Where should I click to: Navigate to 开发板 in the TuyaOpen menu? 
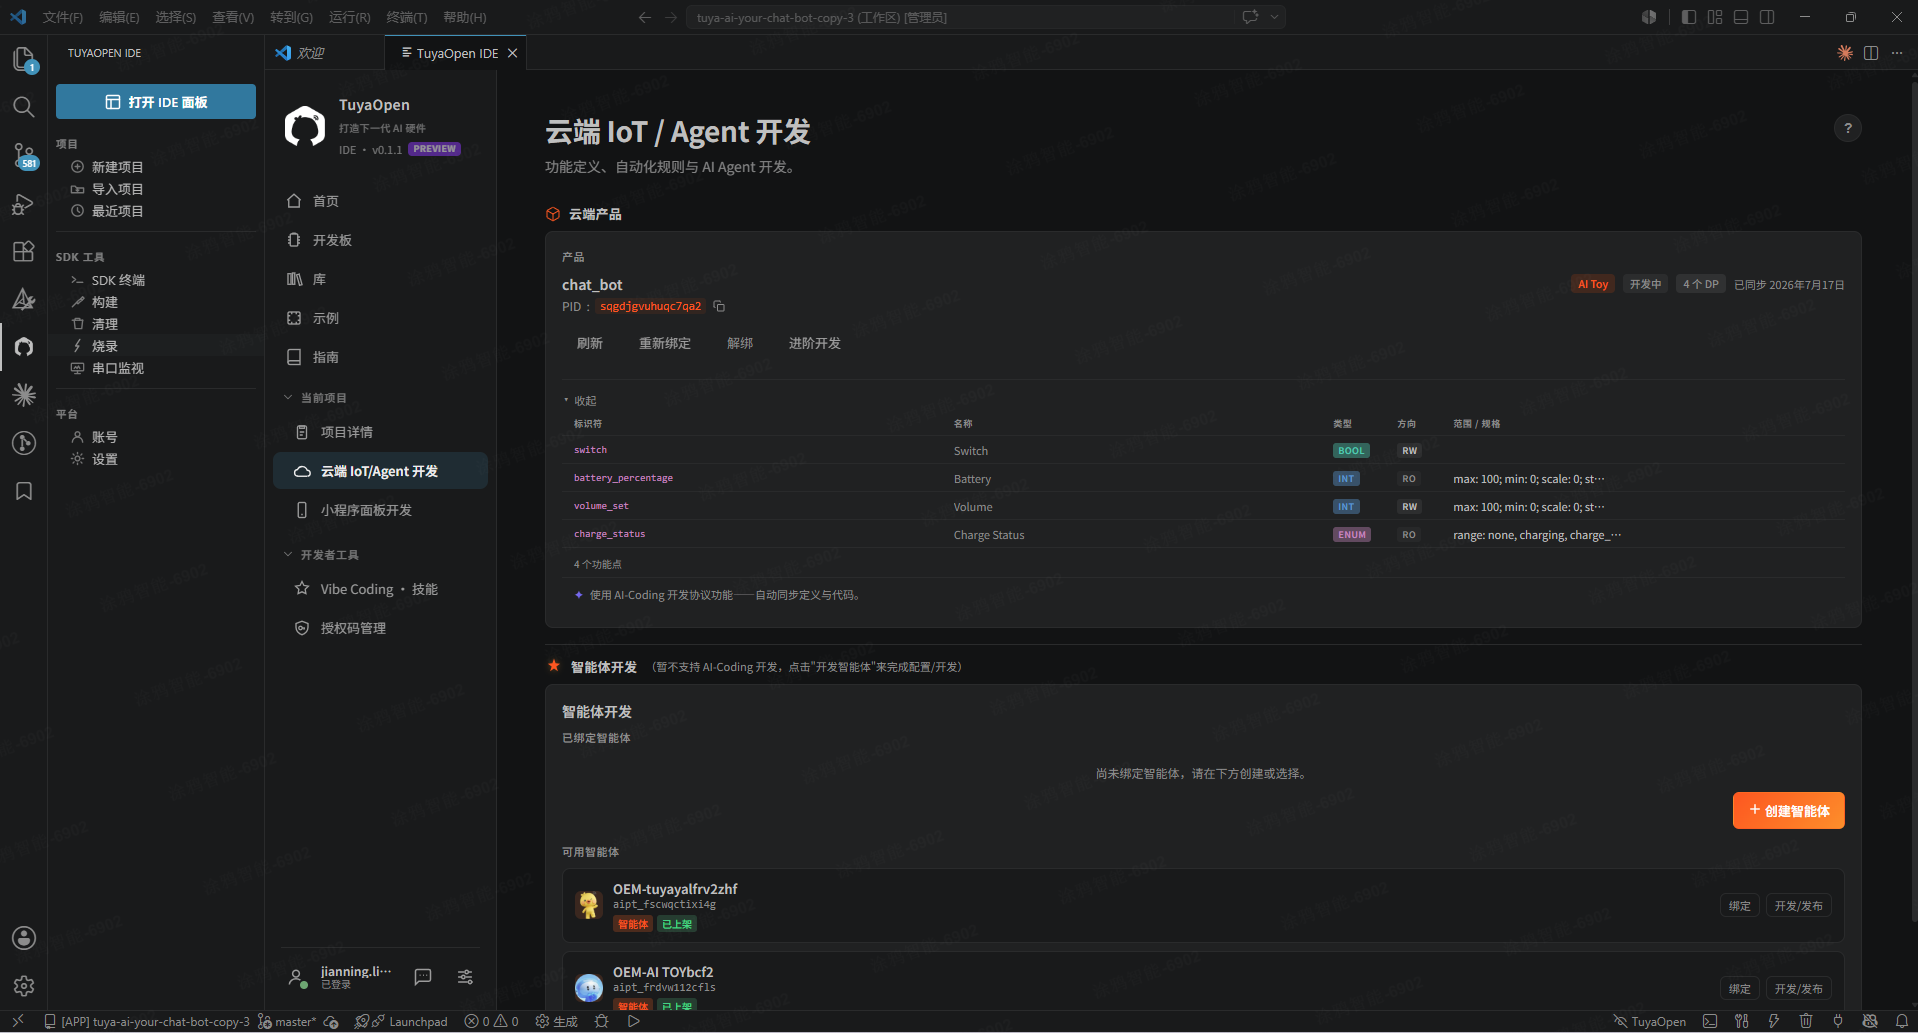click(x=332, y=240)
